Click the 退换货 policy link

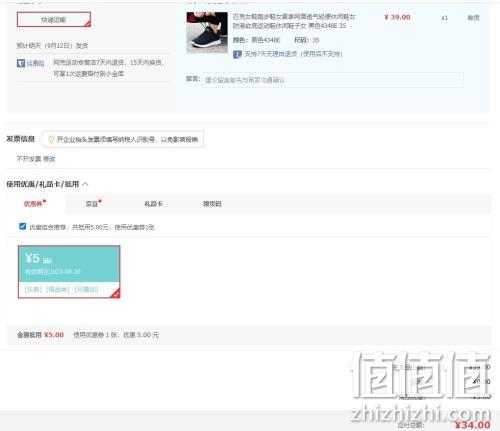(35, 63)
